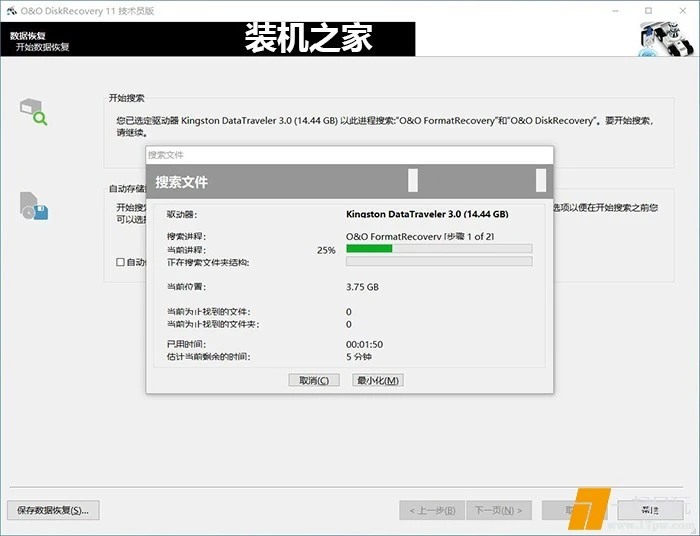Toggle the 自动 checkbox in auto-save section

120,263
